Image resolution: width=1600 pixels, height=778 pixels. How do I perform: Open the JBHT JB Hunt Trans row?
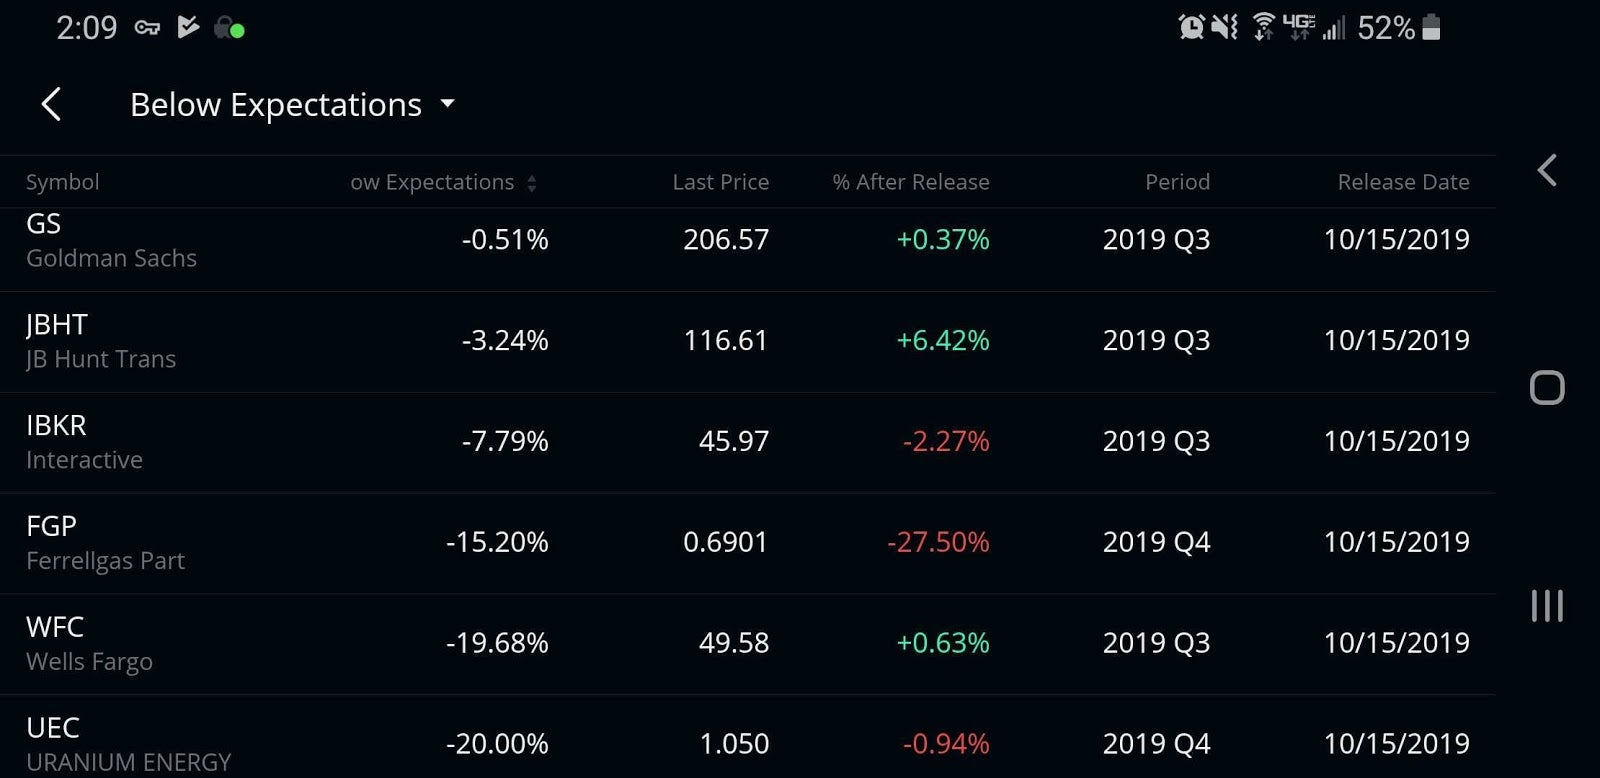(x=748, y=342)
